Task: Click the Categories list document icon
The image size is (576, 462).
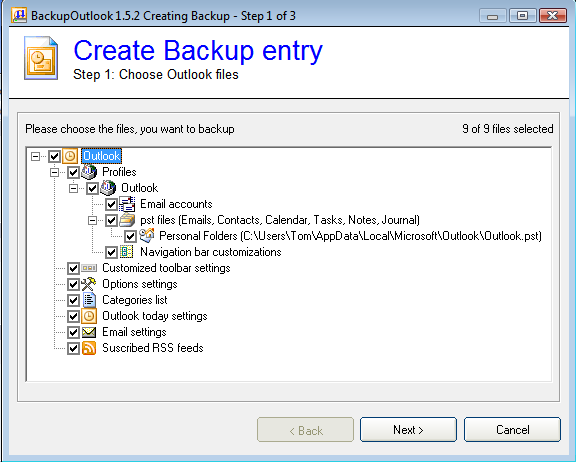Action: [x=89, y=300]
